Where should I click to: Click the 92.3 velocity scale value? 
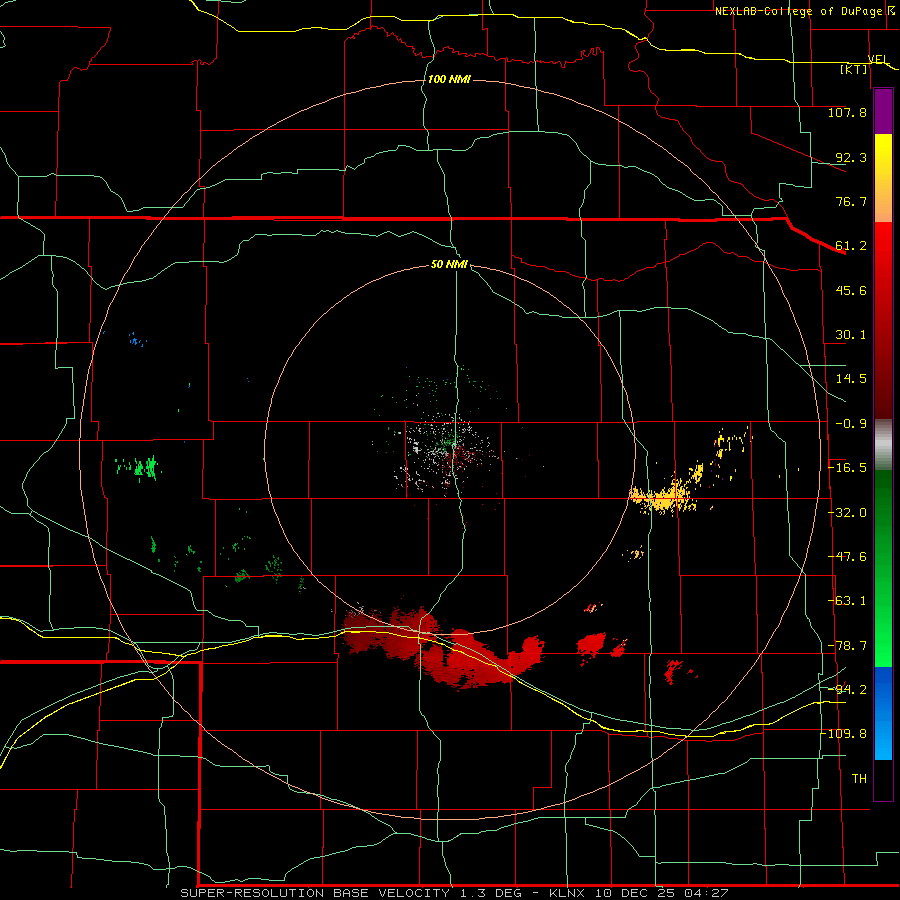851,157
